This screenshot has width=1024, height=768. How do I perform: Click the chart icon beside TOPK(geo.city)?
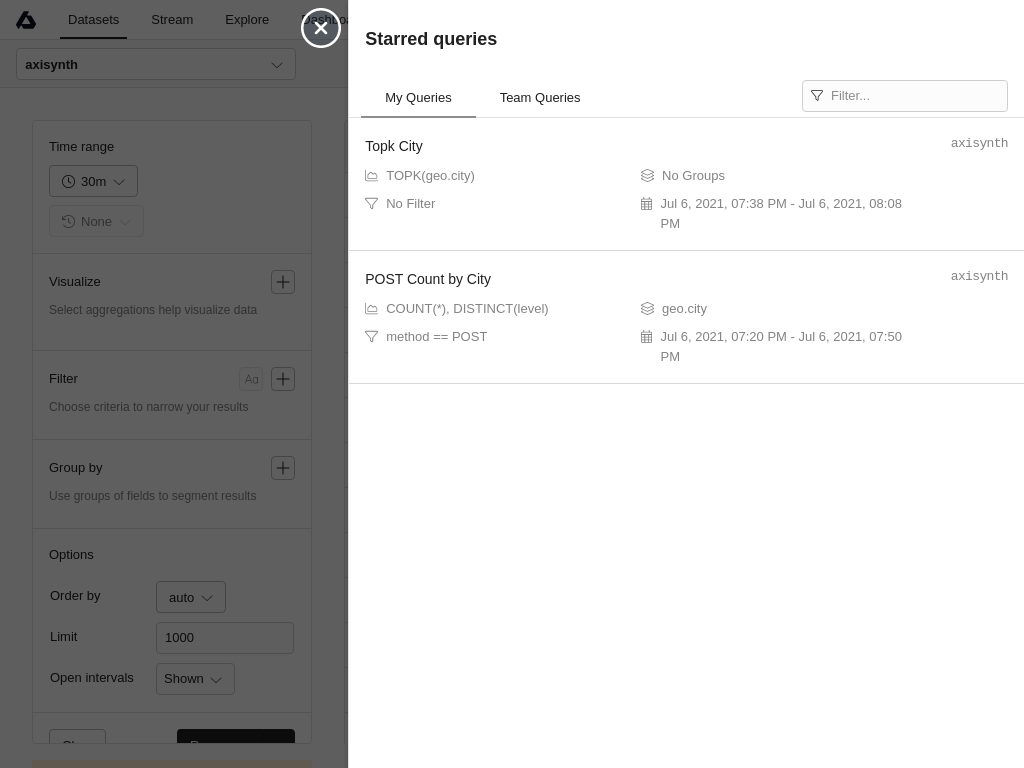click(x=371, y=176)
